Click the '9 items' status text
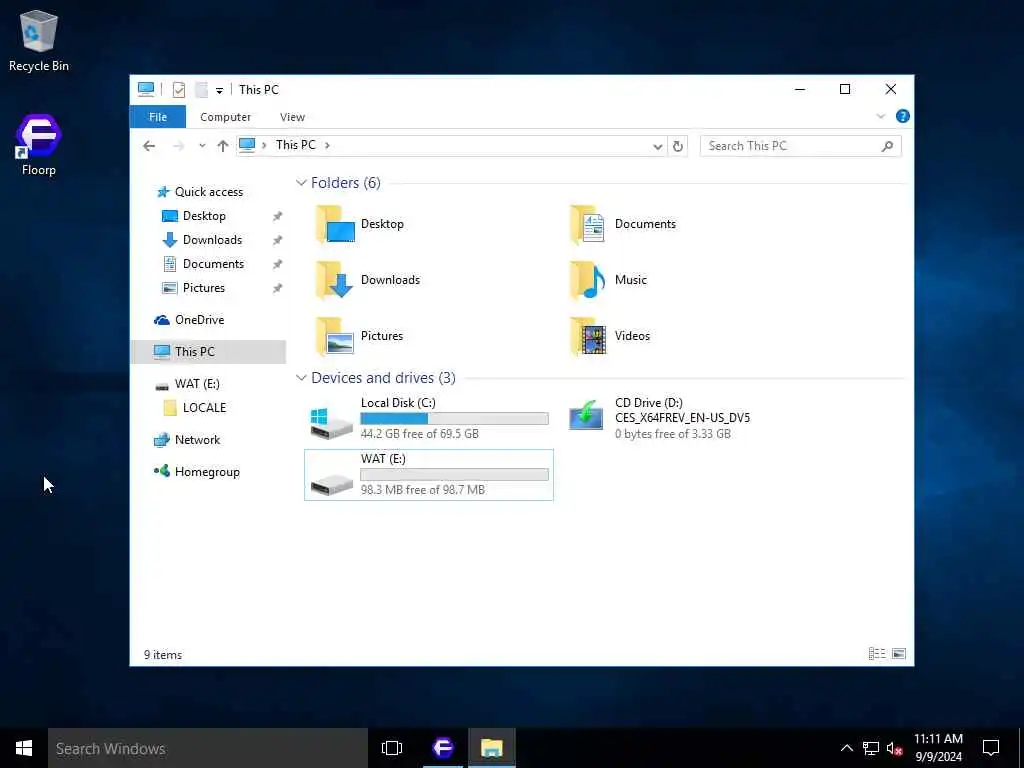 (x=163, y=655)
